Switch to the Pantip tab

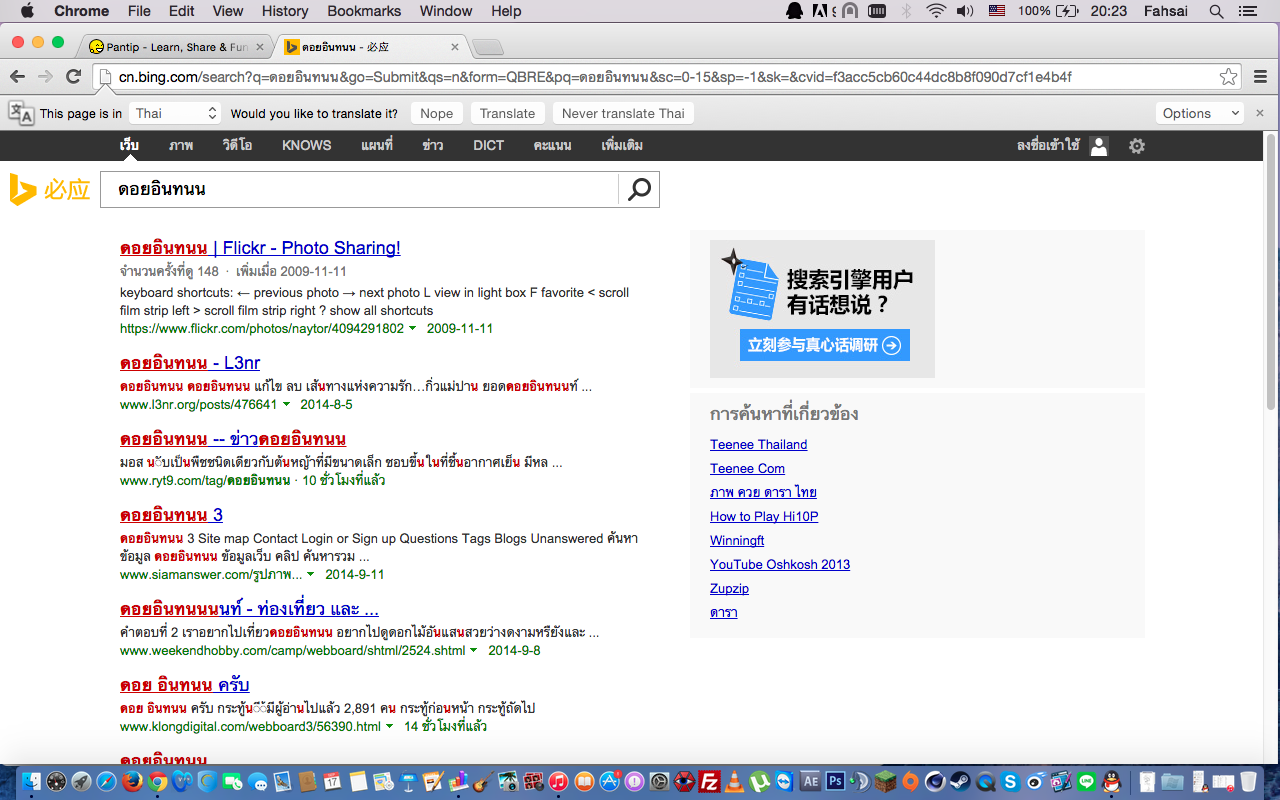(177, 47)
